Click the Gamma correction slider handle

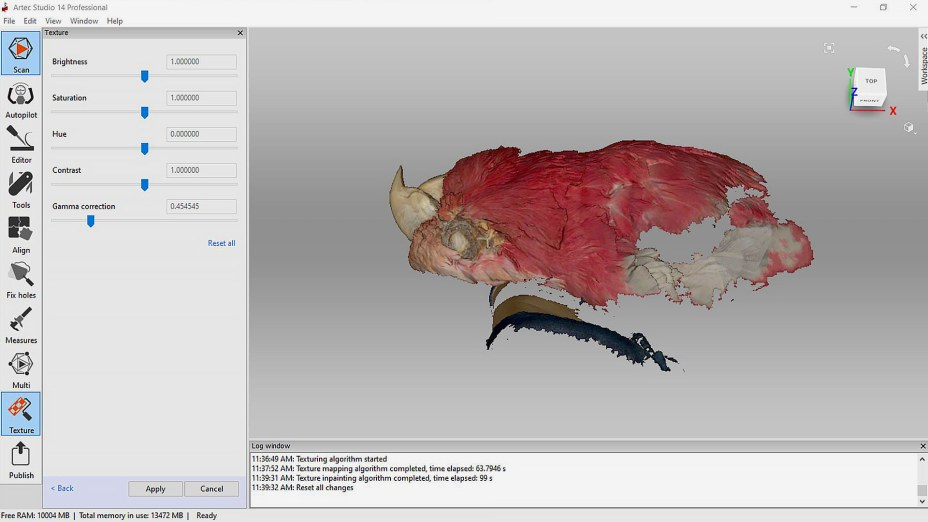[x=90, y=221]
